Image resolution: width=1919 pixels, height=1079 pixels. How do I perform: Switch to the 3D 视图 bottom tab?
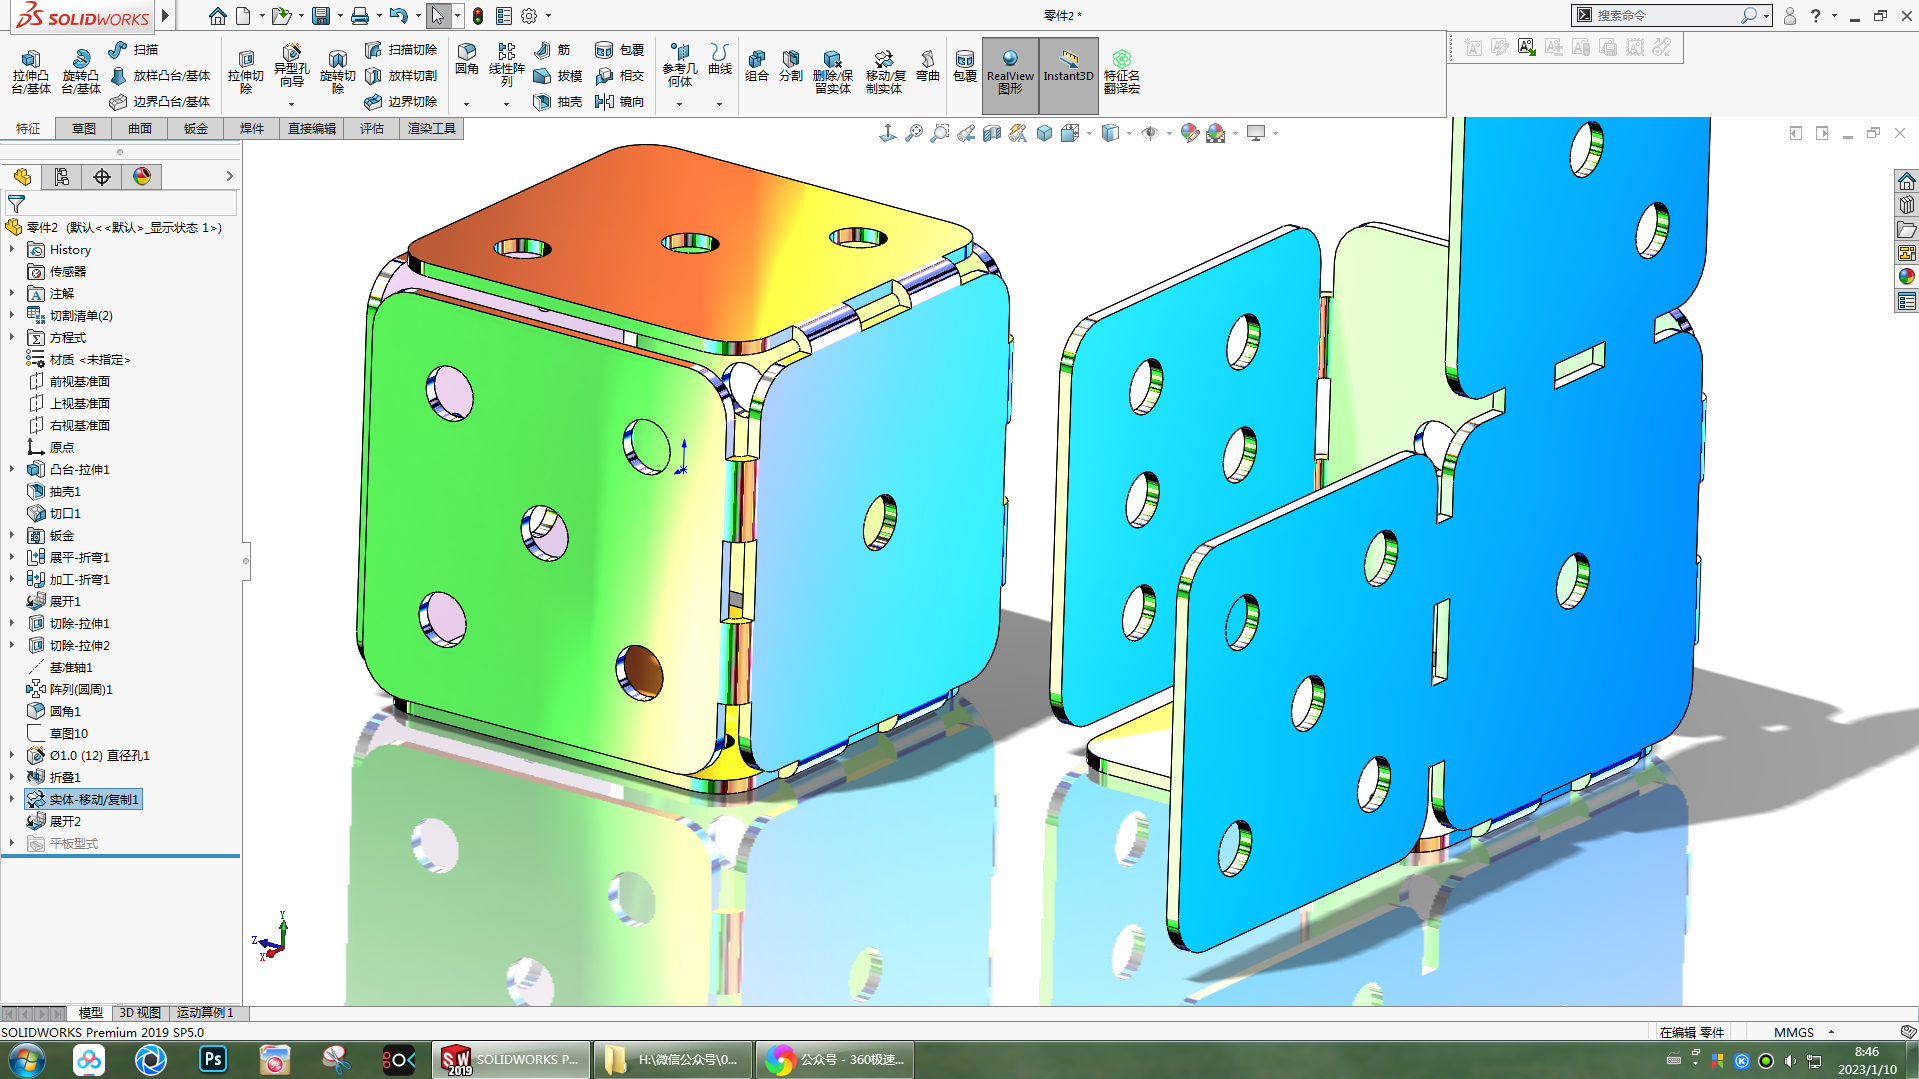point(140,1013)
